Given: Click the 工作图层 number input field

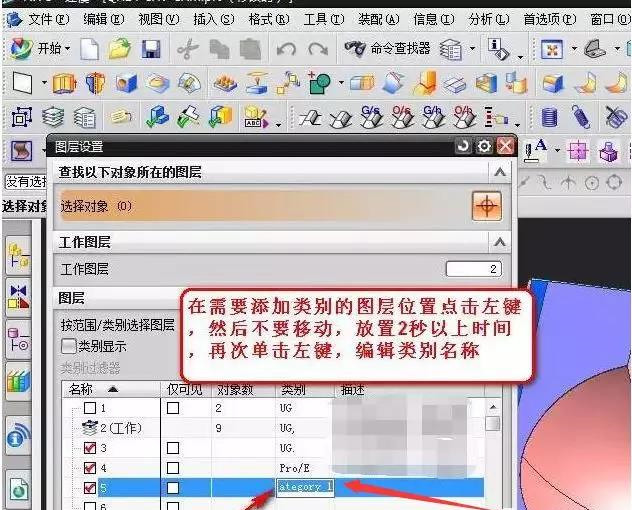Looking at the screenshot, I should click(x=473, y=269).
